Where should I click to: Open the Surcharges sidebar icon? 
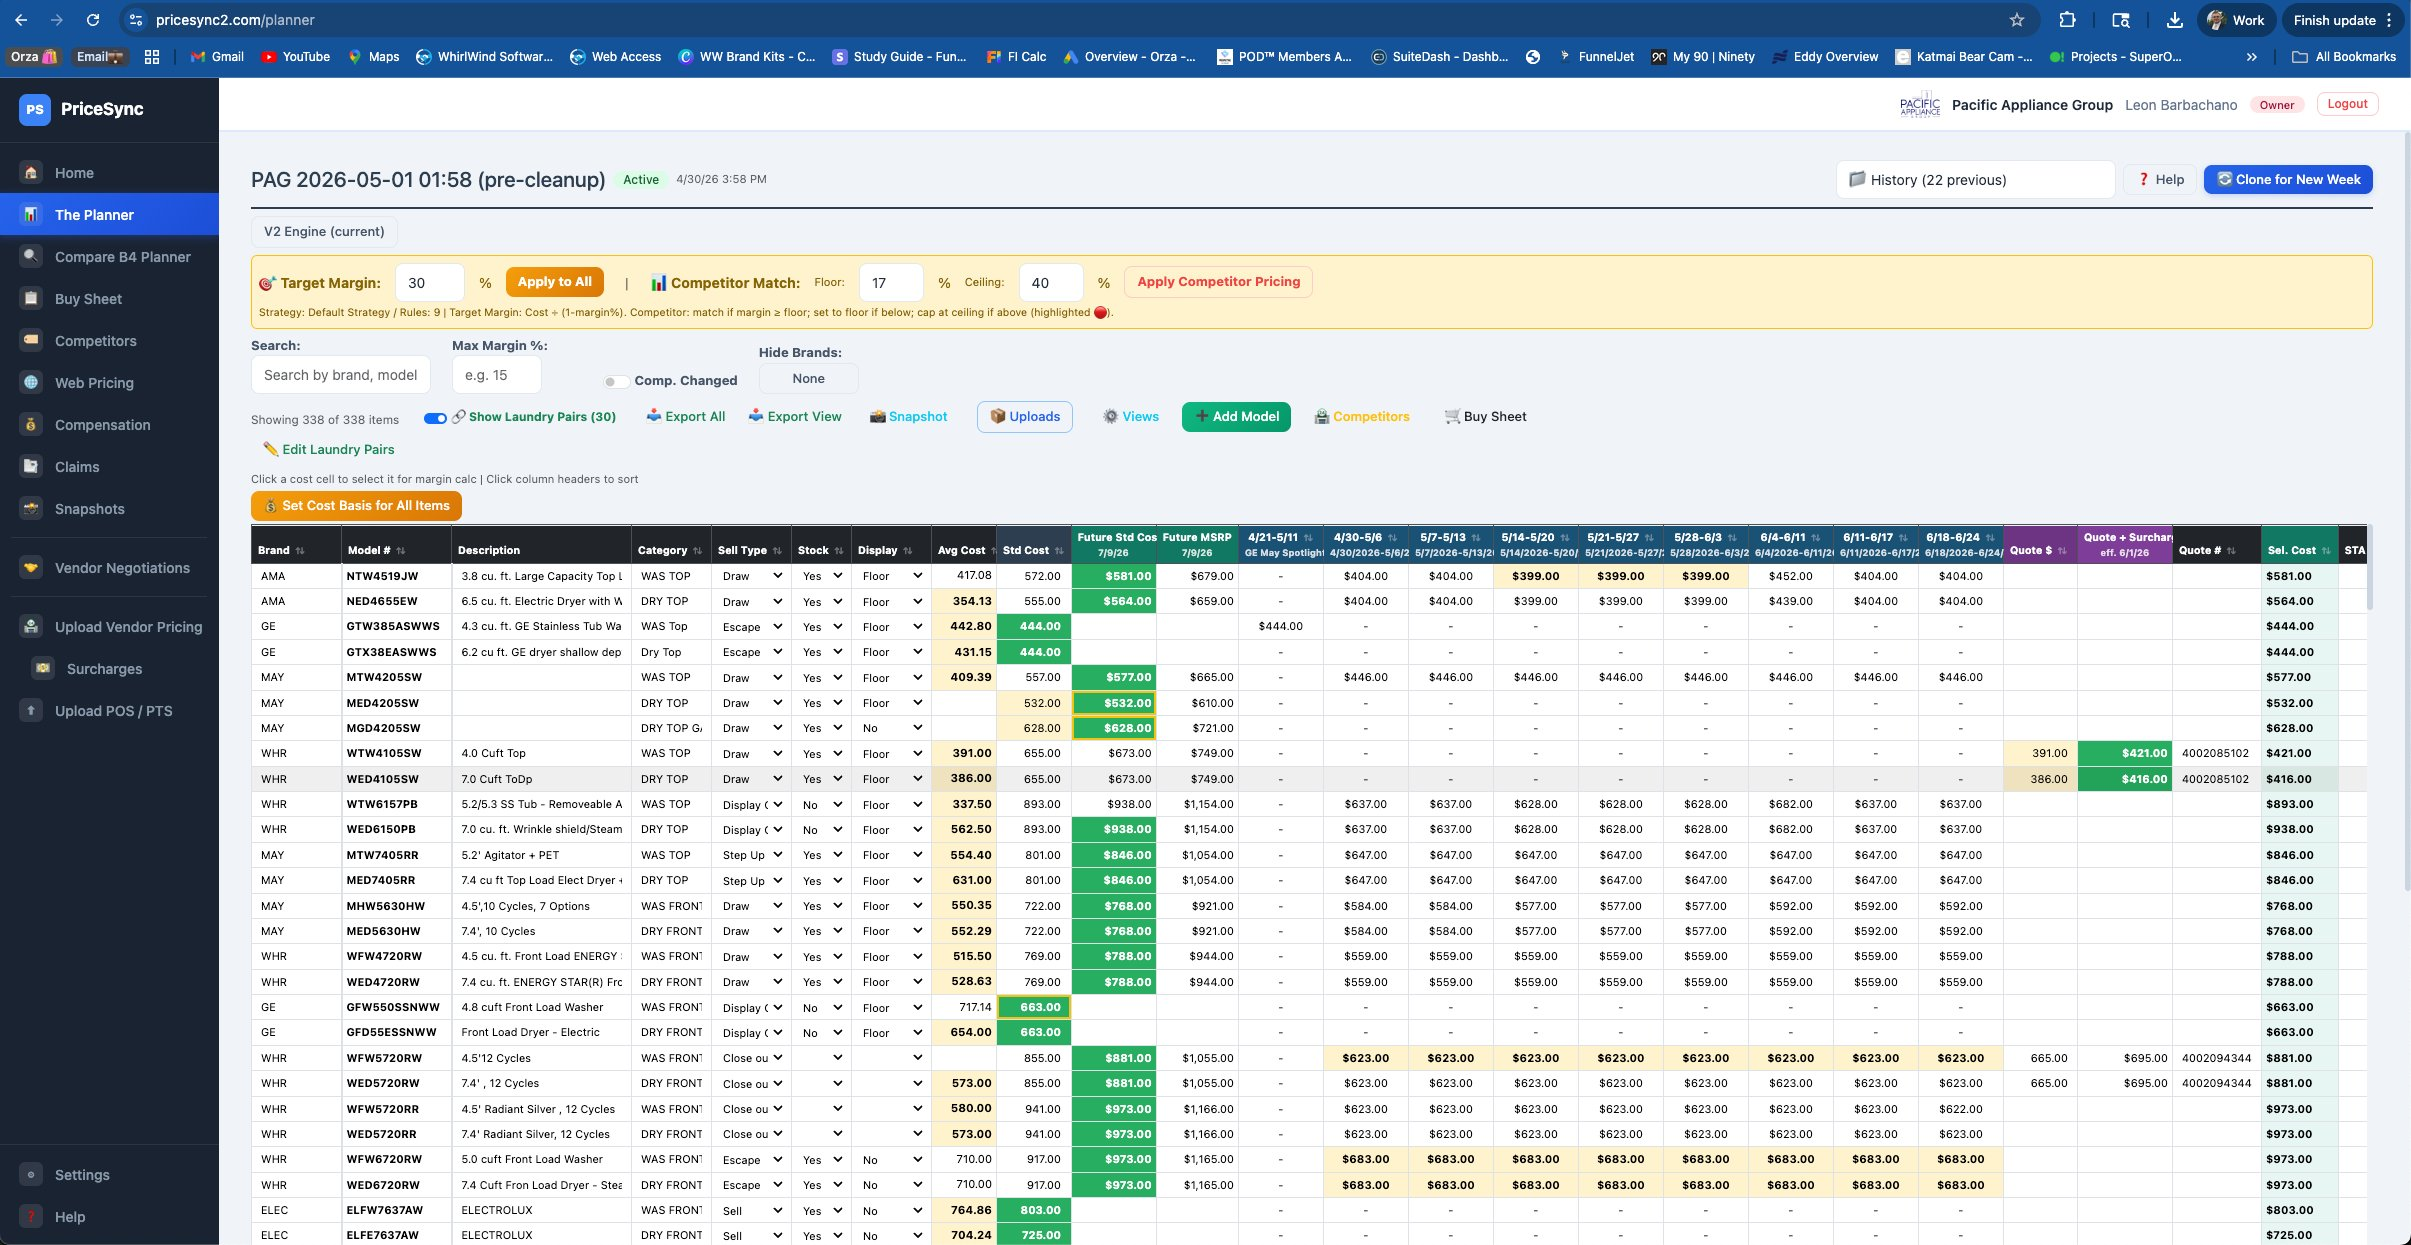(x=43, y=669)
